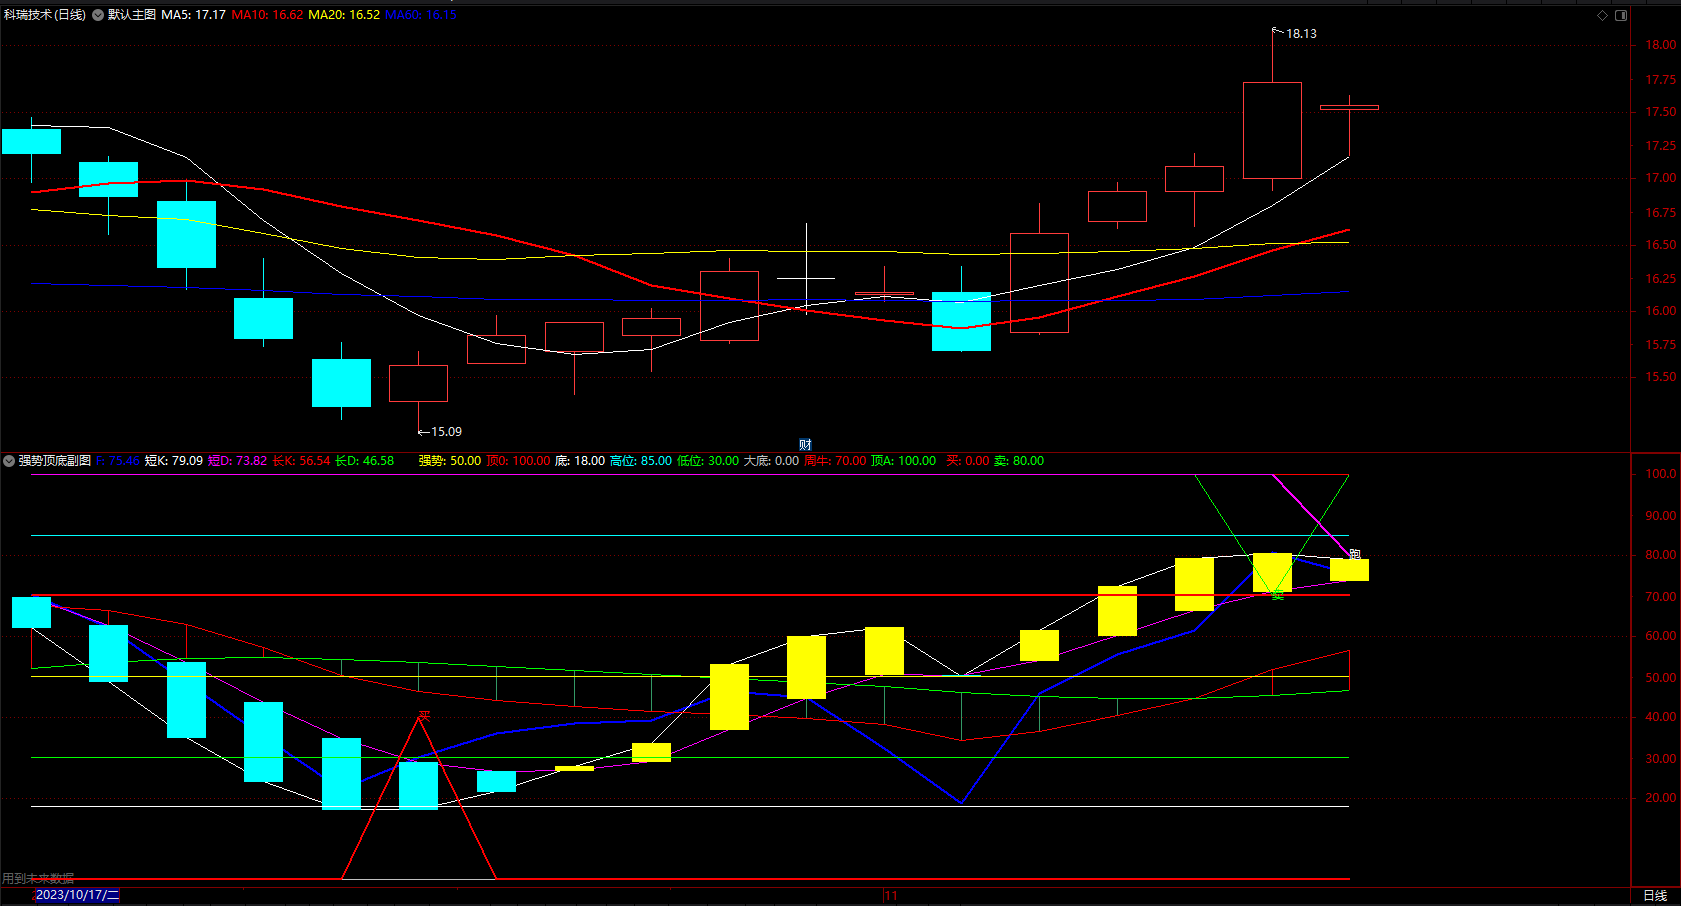Select the MA20: 16.52 legend value
Viewport: 1681px width, 906px height.
coord(344,15)
